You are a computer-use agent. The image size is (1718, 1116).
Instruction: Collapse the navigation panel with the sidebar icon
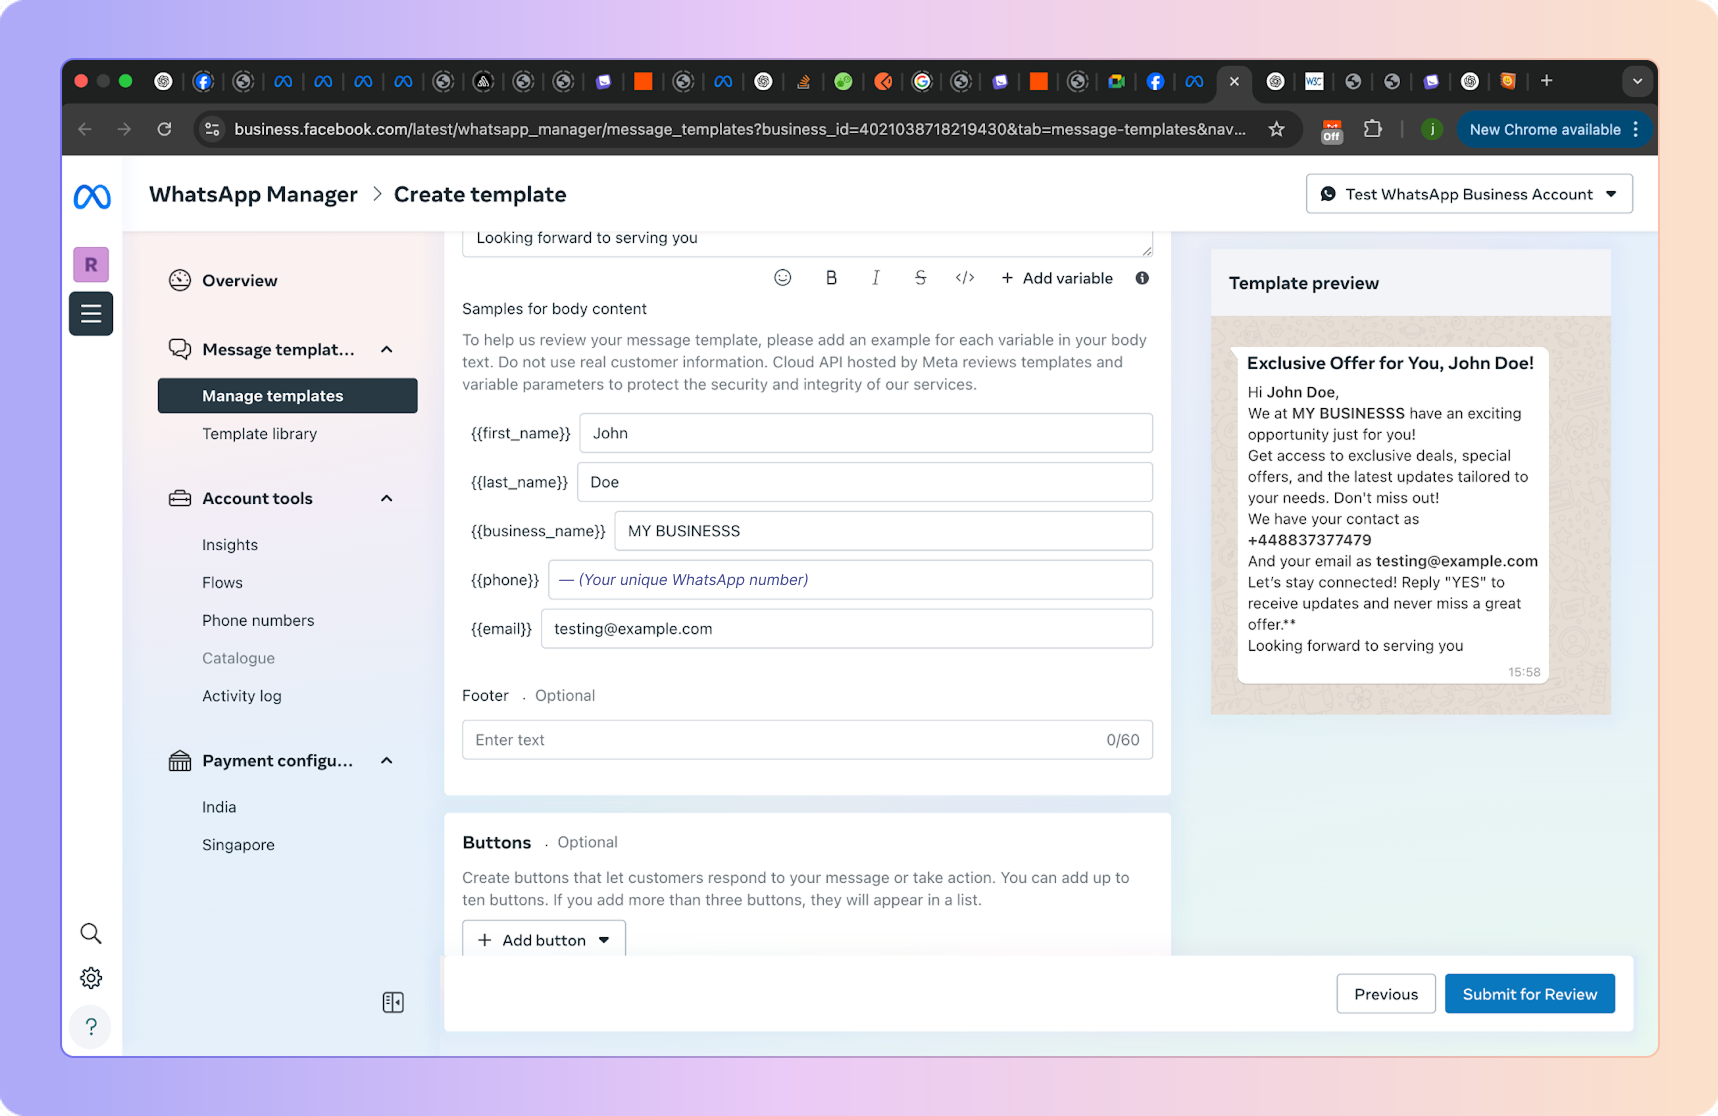point(393,1002)
